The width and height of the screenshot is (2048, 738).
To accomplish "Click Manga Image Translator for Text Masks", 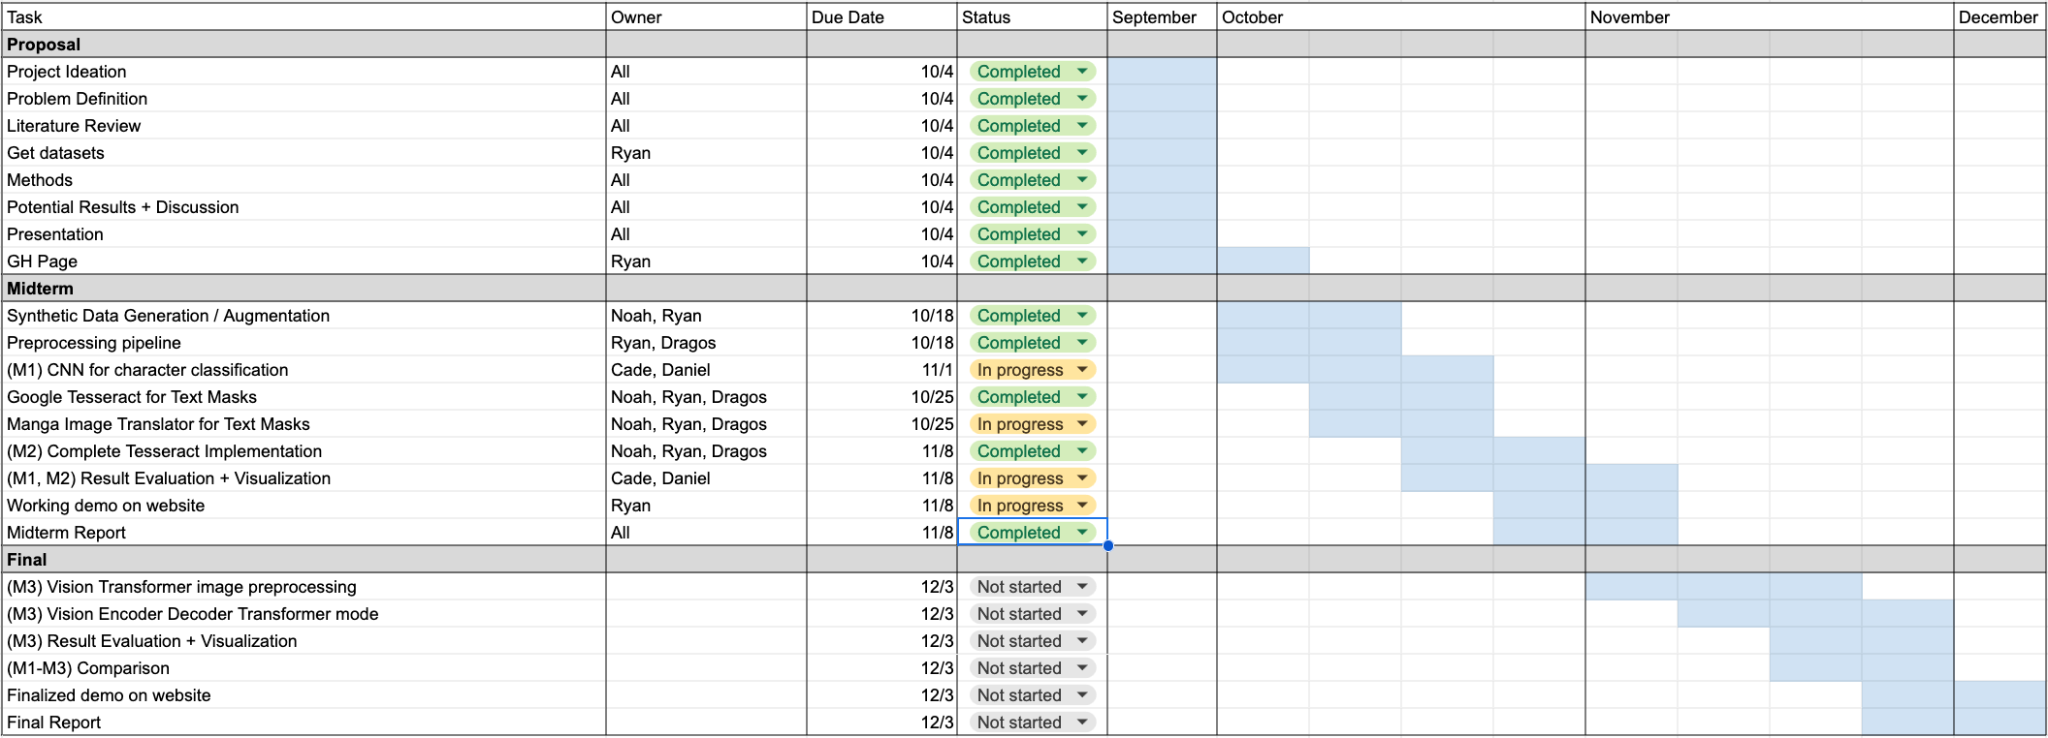I will (304, 423).
